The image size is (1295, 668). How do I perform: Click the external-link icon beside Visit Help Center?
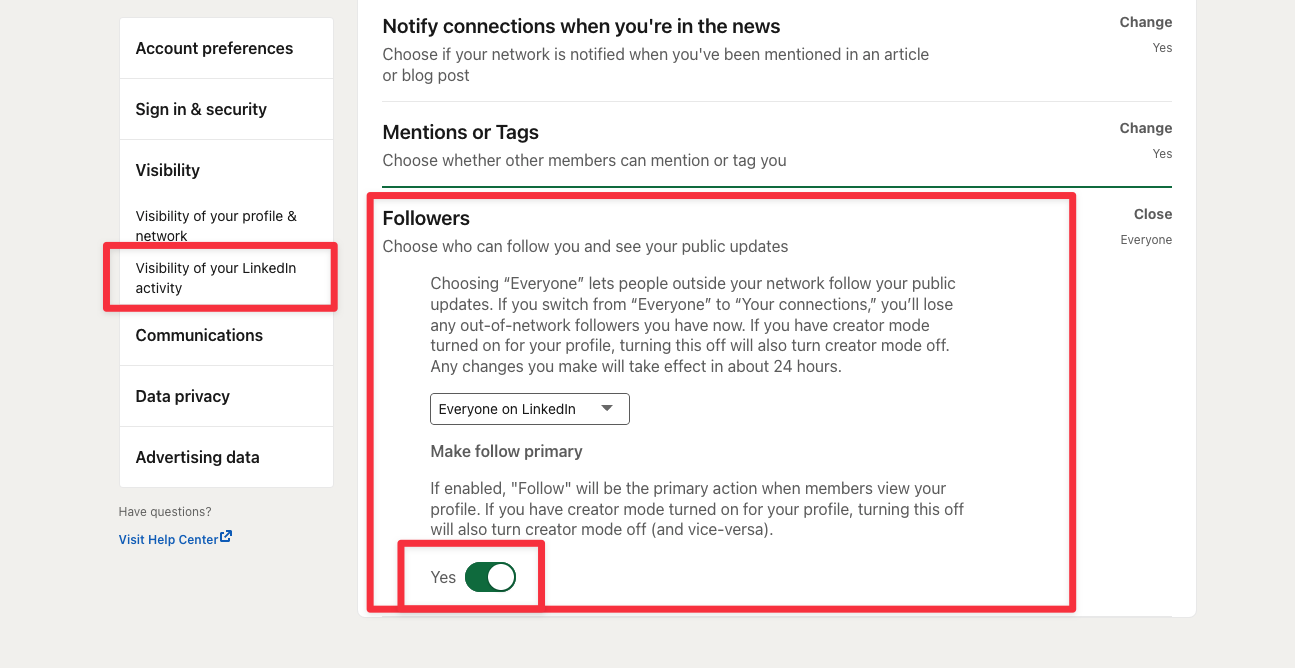[228, 537]
